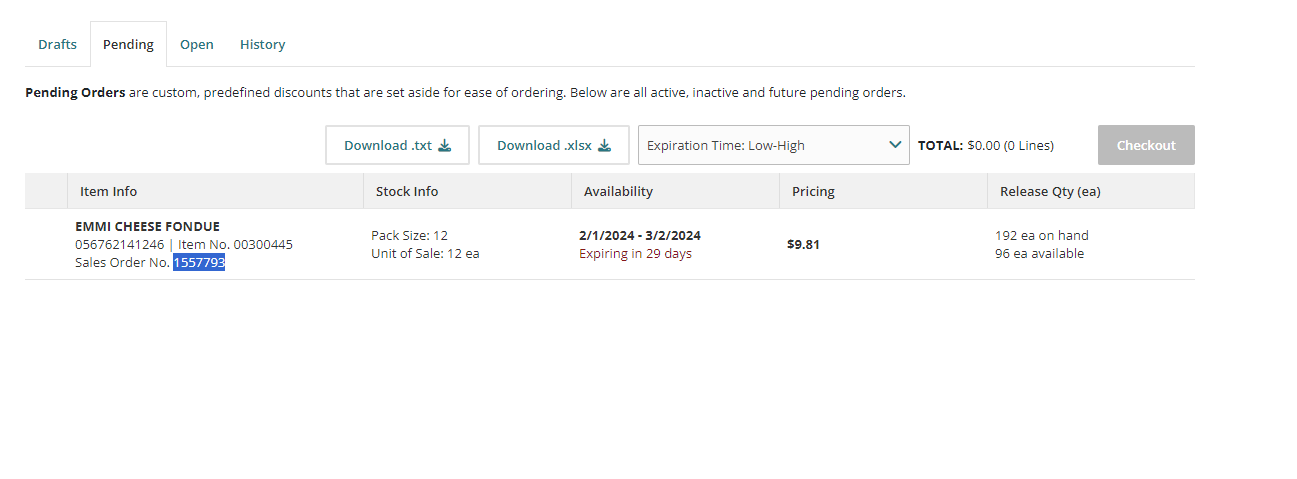Click the 2/1/2024 - 3/2/2024 date range

[640, 236]
